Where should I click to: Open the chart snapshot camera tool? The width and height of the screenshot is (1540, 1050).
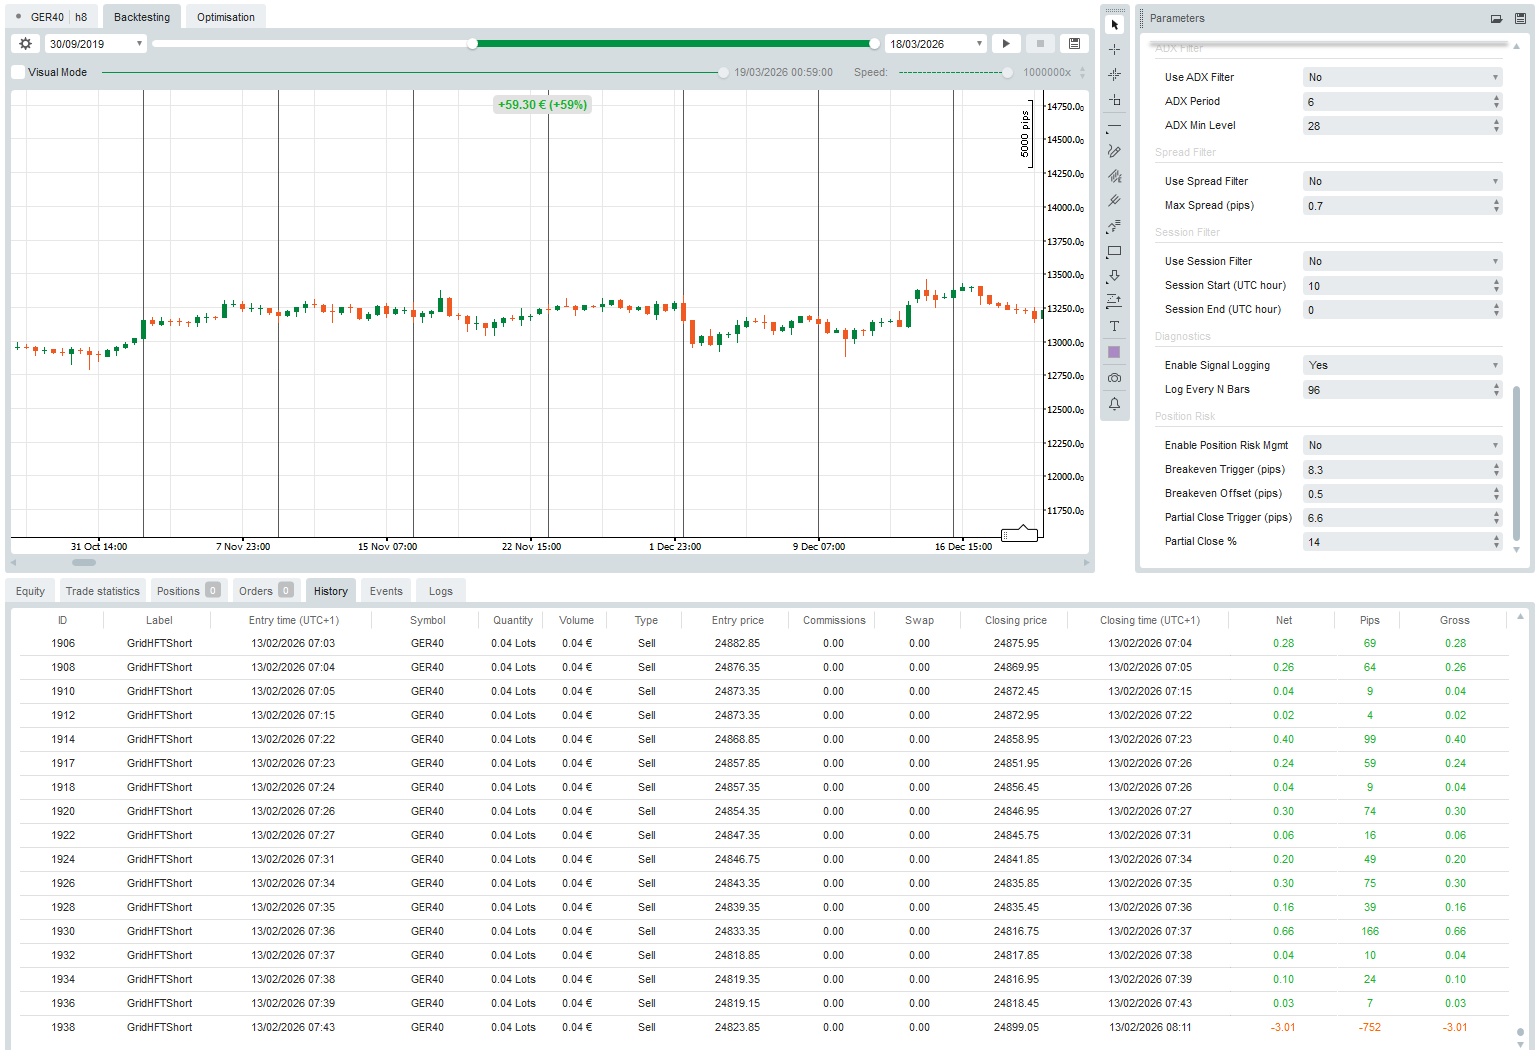click(1114, 377)
